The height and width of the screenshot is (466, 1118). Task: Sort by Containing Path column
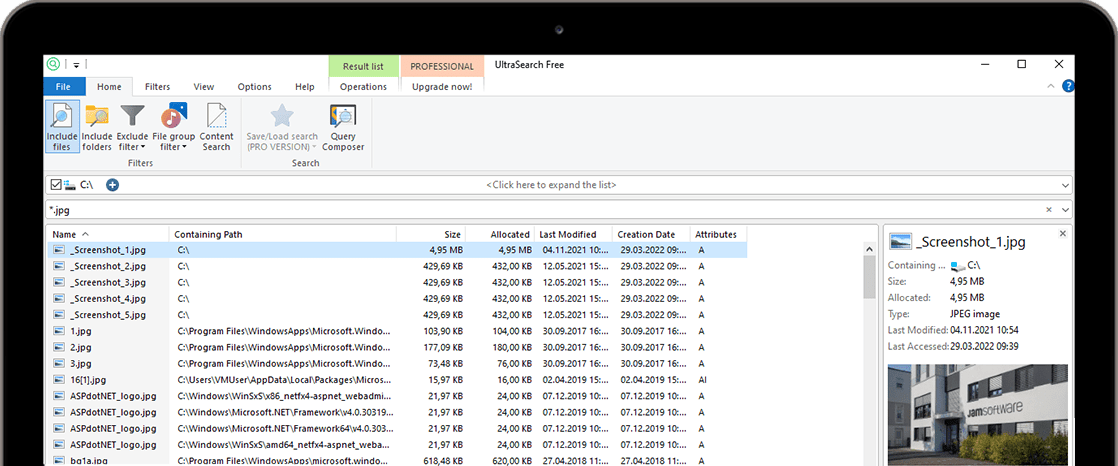point(283,234)
